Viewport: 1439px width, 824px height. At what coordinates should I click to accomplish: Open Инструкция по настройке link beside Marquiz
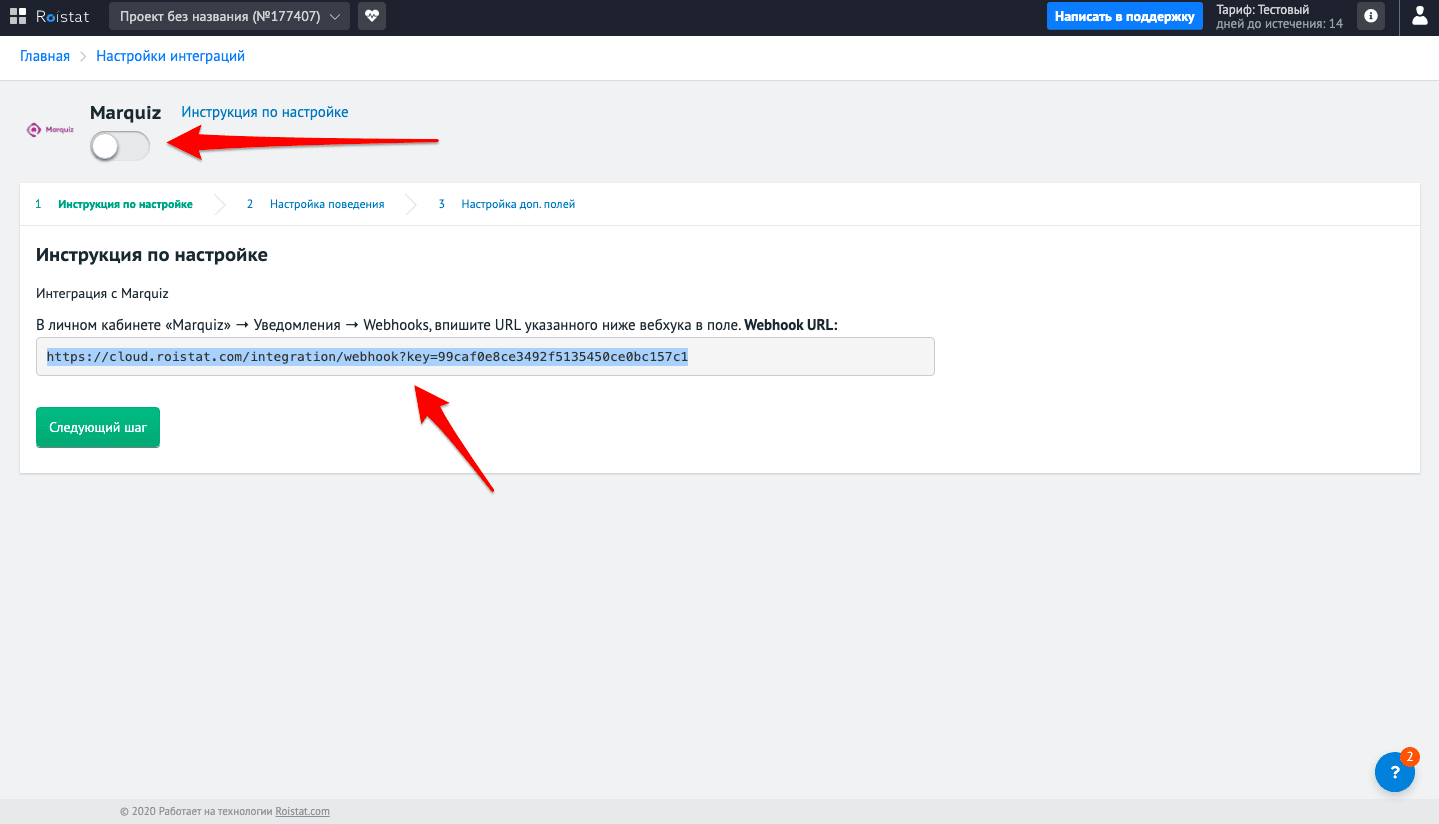click(x=265, y=112)
